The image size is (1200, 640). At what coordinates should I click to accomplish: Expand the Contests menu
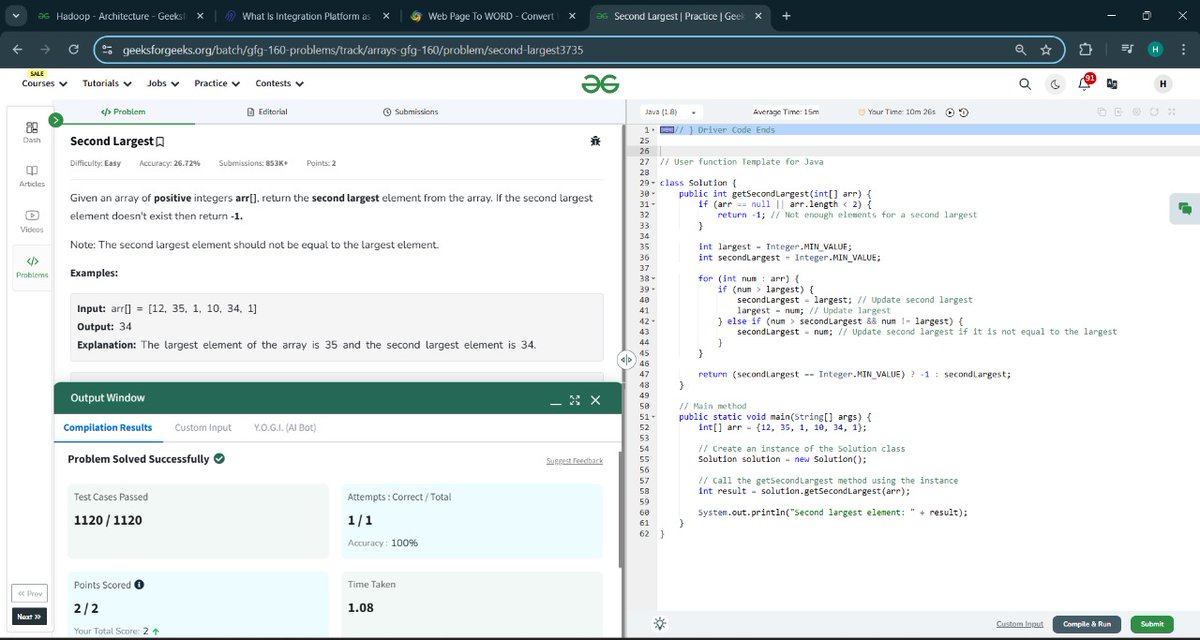pos(279,84)
